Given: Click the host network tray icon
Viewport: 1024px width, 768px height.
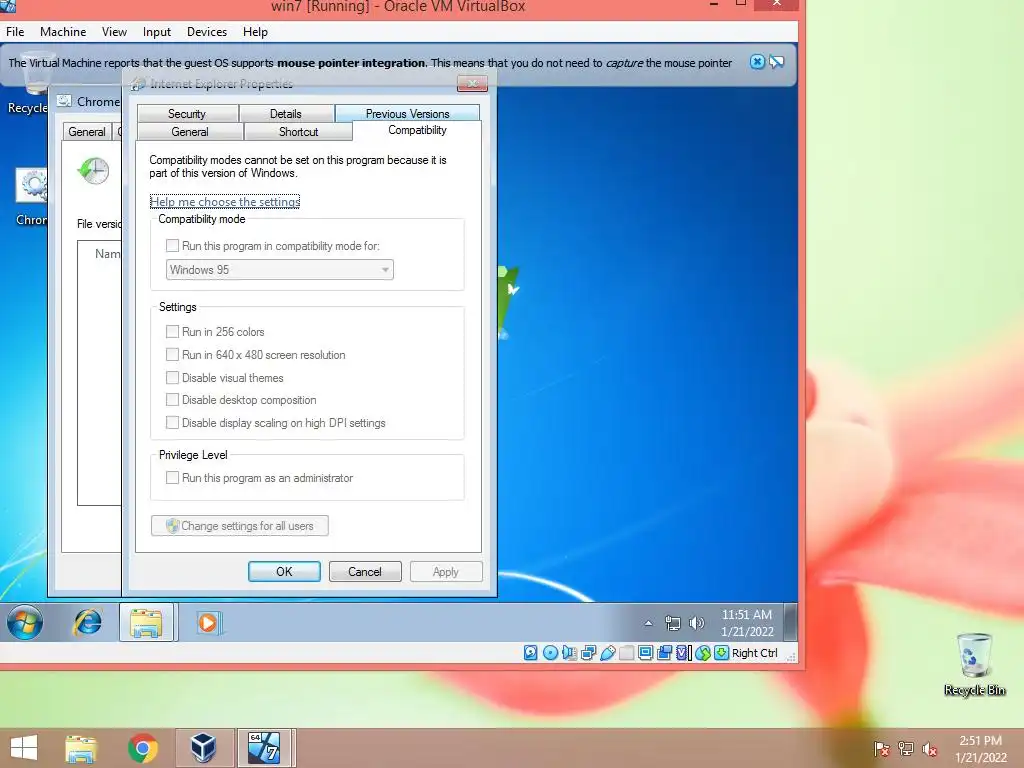Looking at the screenshot, I should pyautogui.click(x=906, y=748).
